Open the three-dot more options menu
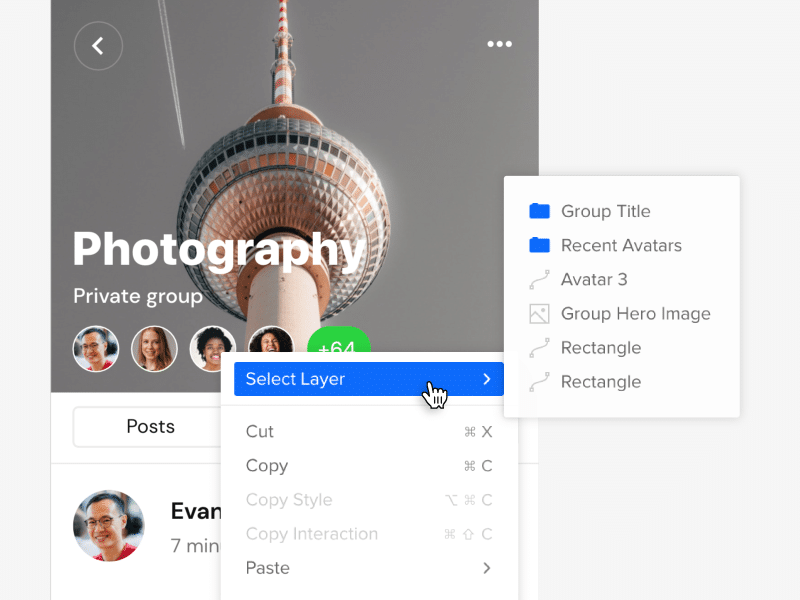Screen dimensions: 800x600 point(499,44)
